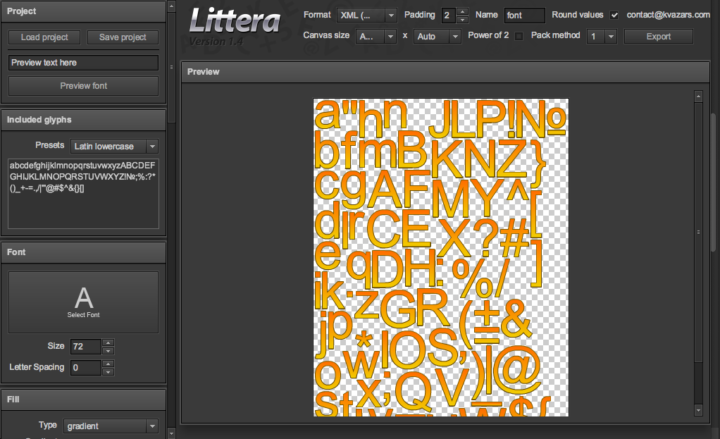Decrease Padding value with down arrow
The width and height of the screenshot is (720, 439).
(x=462, y=20)
